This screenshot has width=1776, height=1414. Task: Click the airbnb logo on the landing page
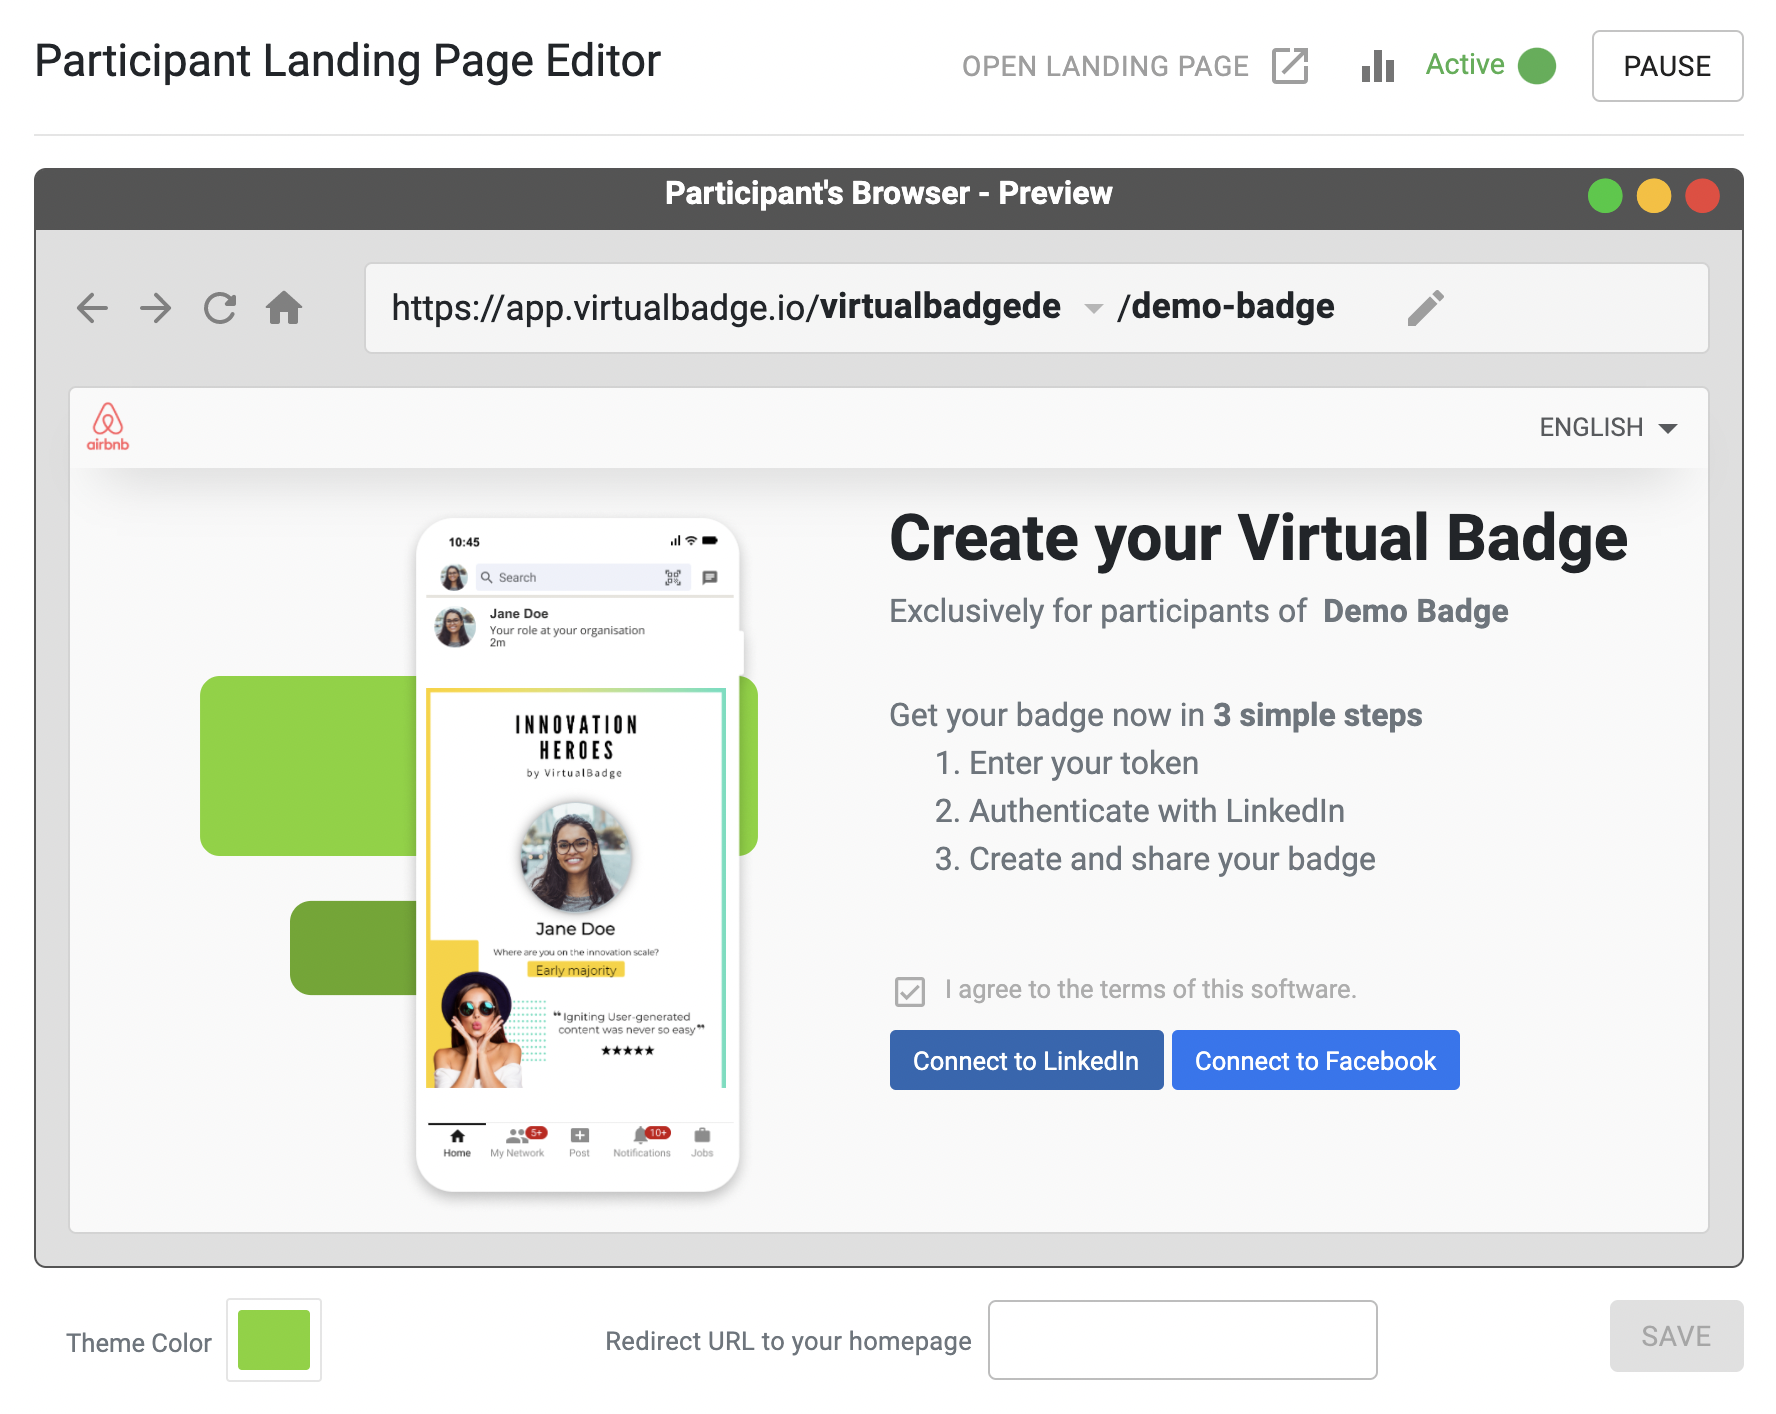(107, 427)
